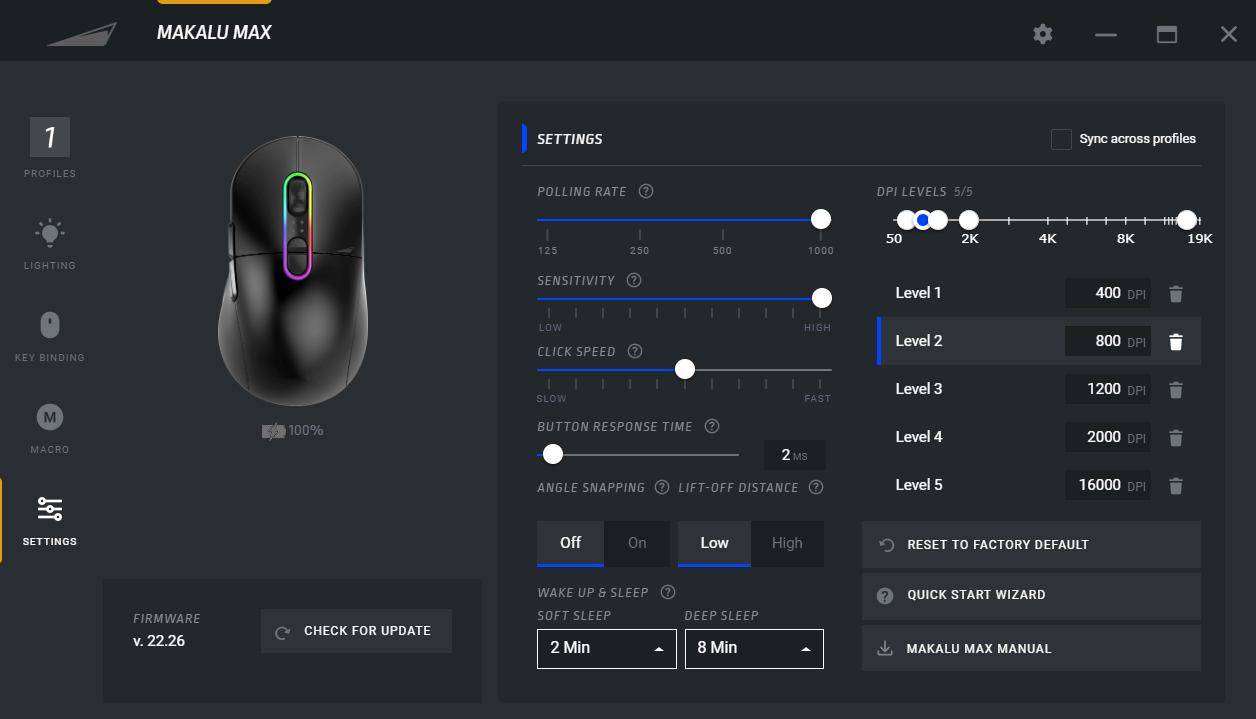Open the Macro section
1256x719 pixels.
click(50, 429)
